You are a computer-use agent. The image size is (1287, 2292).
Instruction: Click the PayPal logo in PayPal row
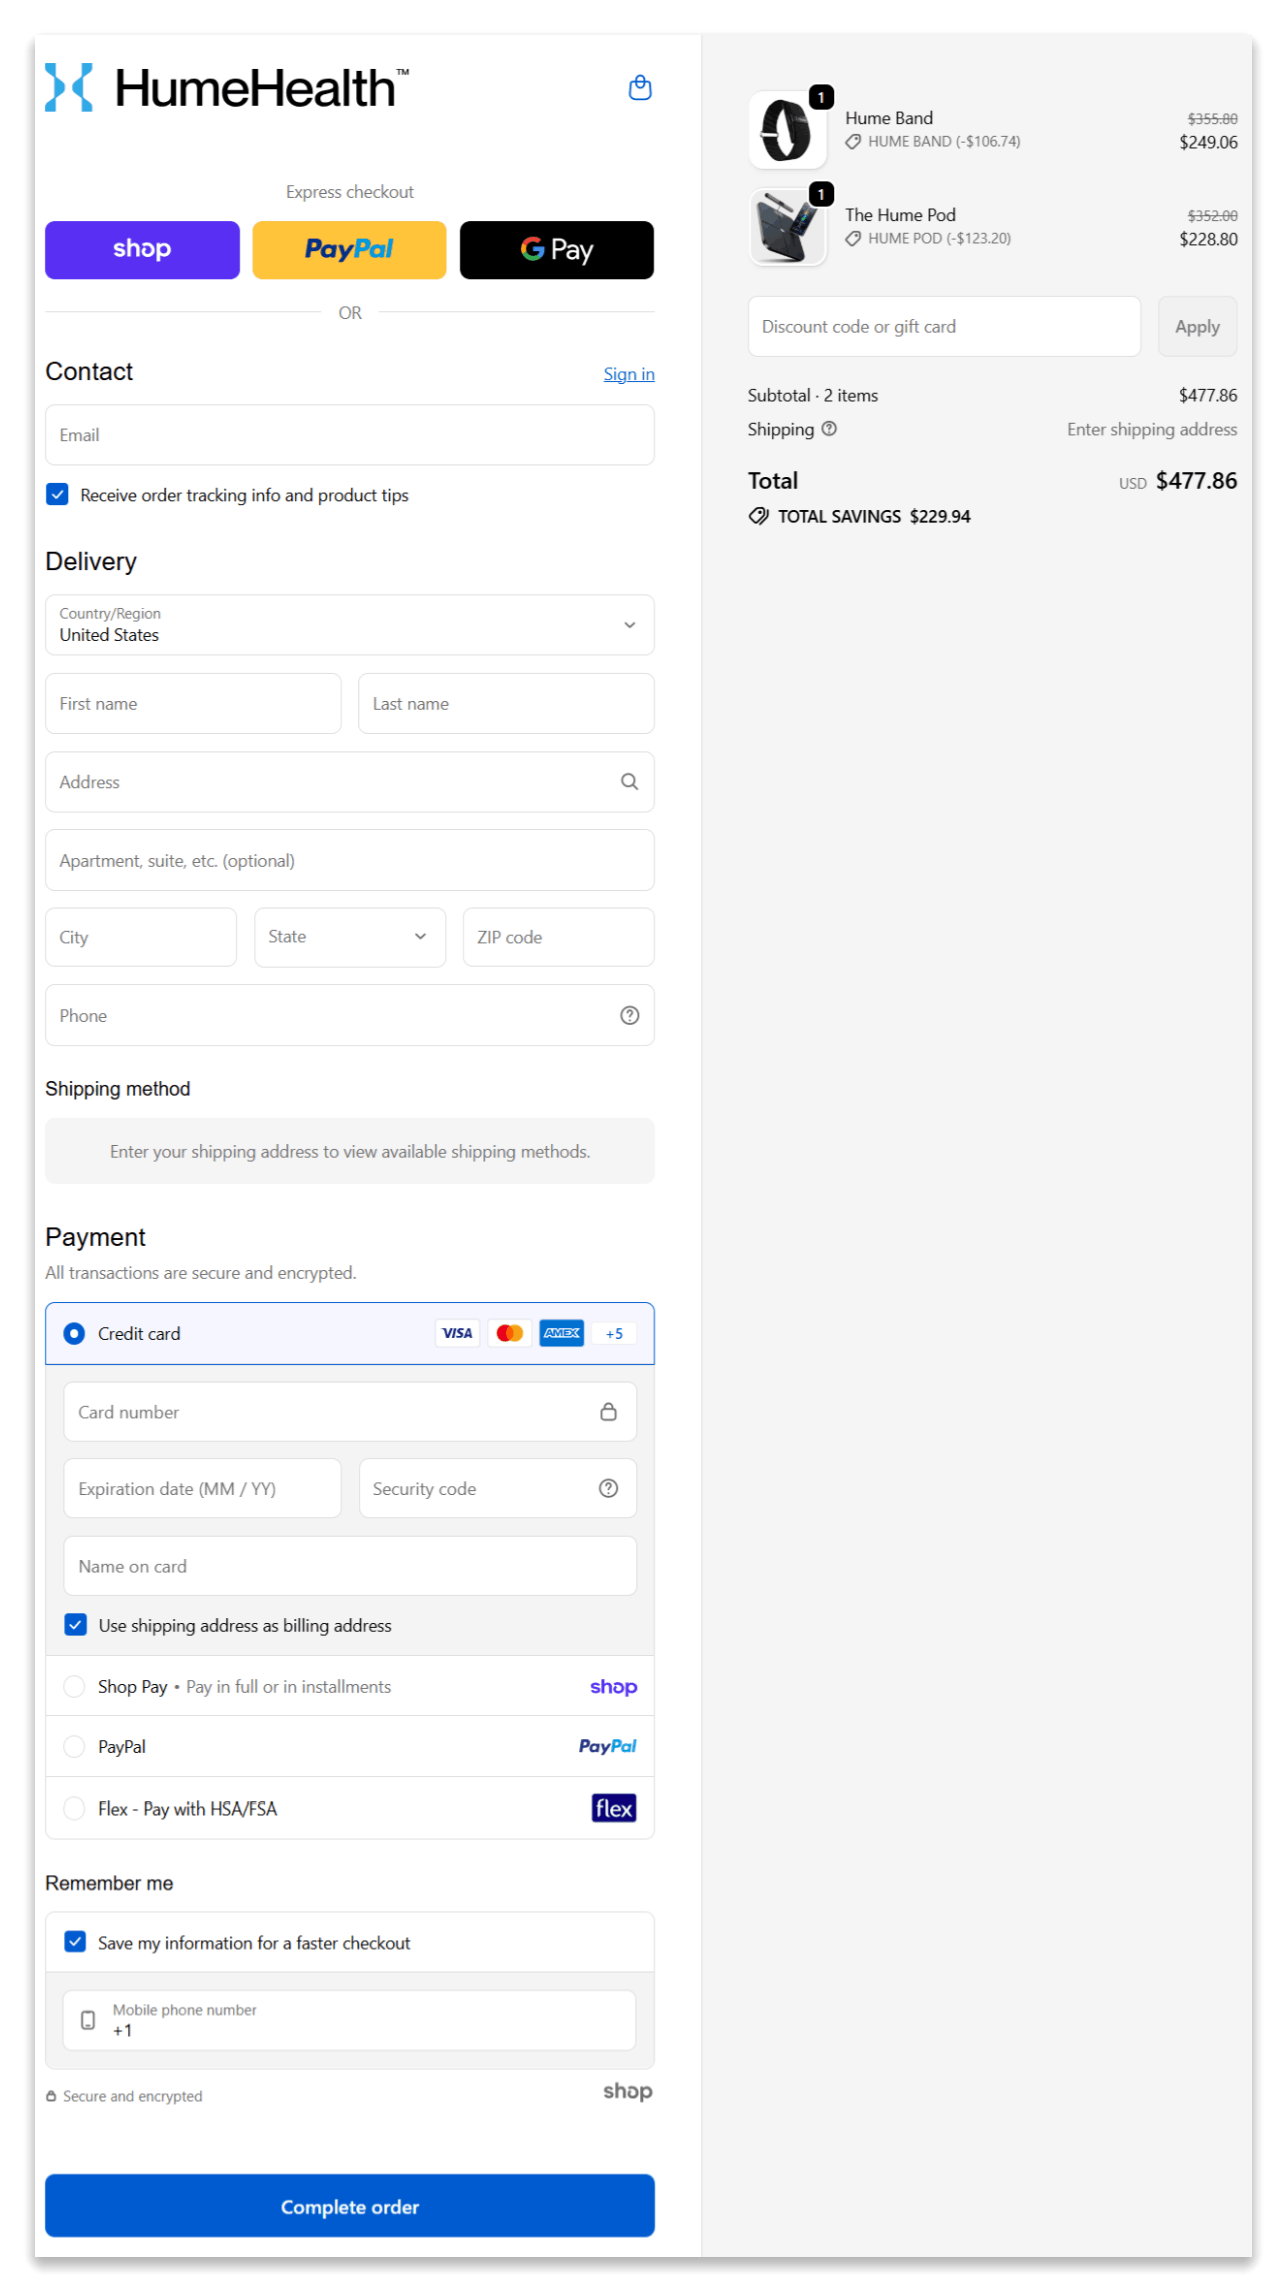click(607, 1746)
